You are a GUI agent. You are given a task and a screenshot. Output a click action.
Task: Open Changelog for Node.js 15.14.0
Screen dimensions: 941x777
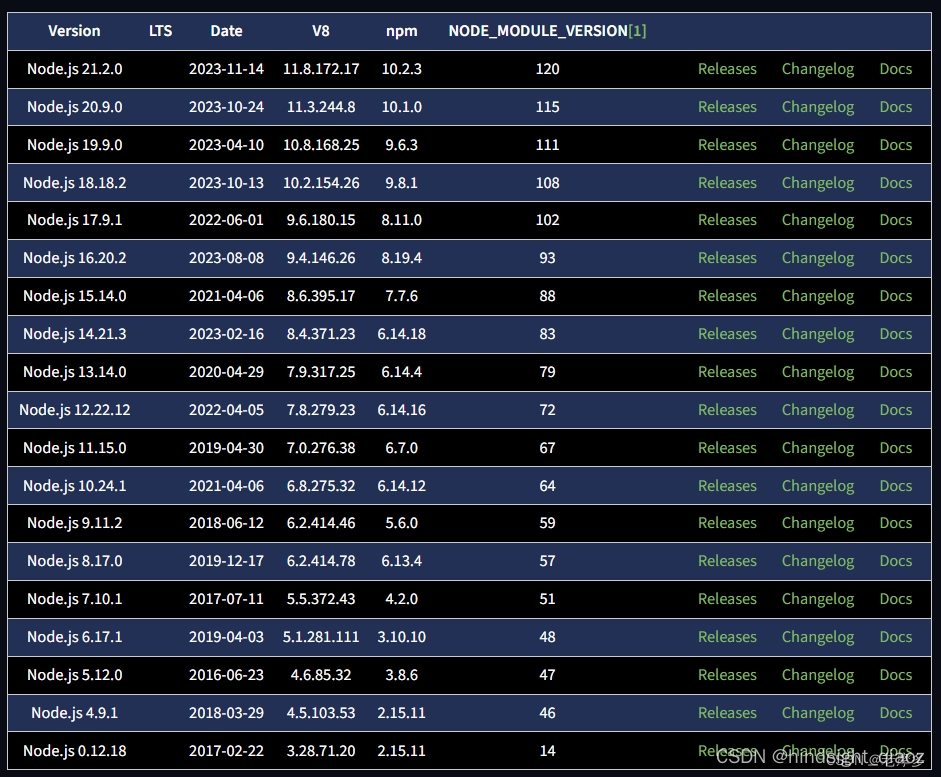pyautogui.click(x=817, y=296)
